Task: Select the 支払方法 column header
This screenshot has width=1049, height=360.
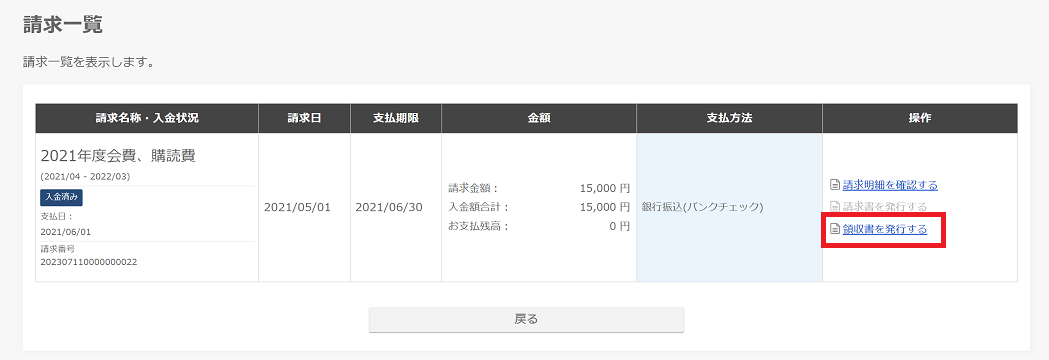Action: point(730,118)
